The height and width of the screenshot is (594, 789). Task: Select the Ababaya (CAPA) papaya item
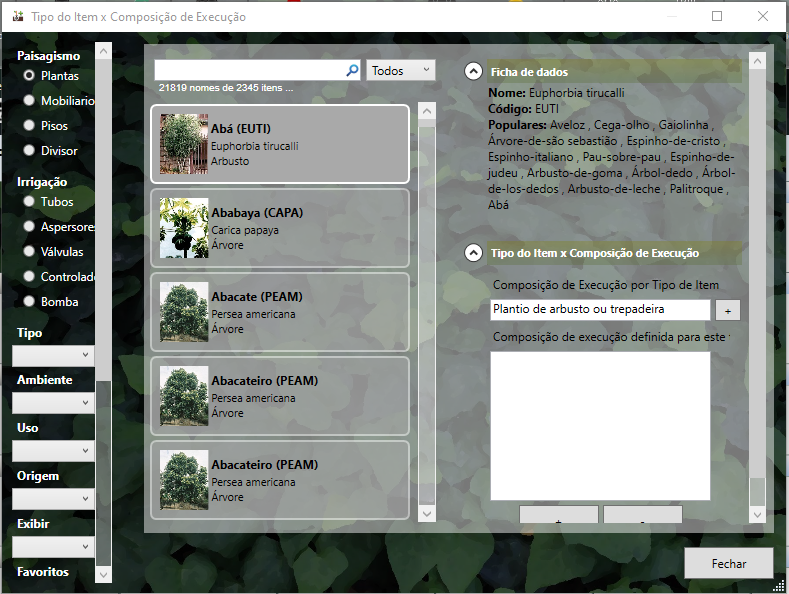pos(280,229)
